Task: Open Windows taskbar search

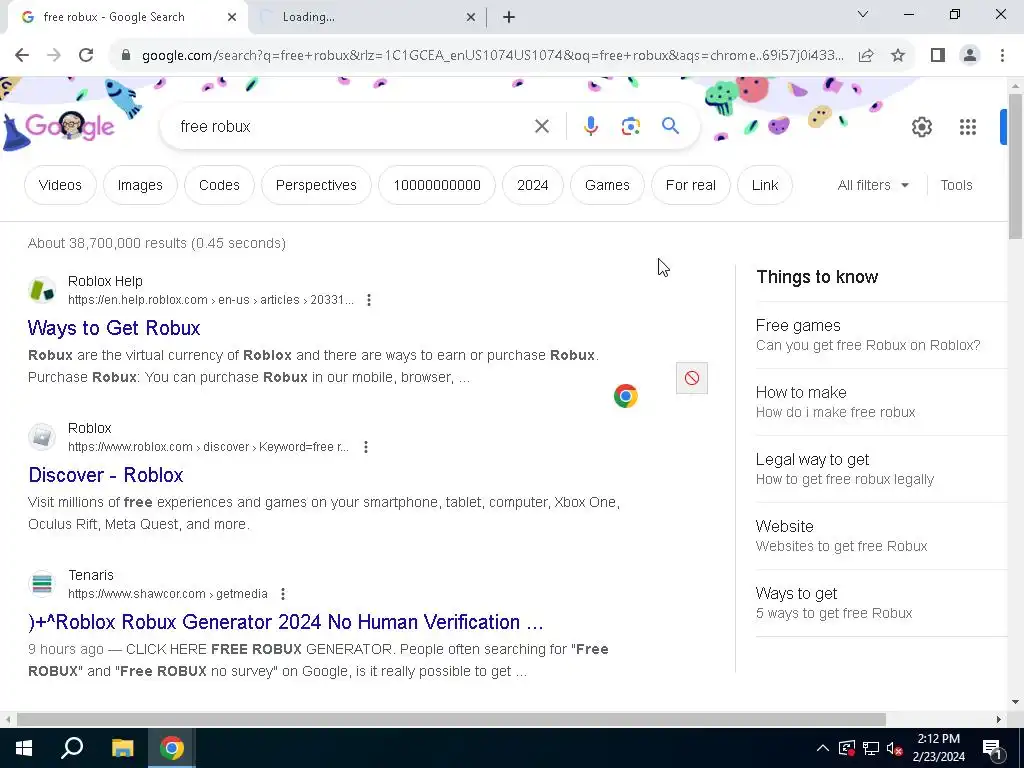Action: [72, 748]
